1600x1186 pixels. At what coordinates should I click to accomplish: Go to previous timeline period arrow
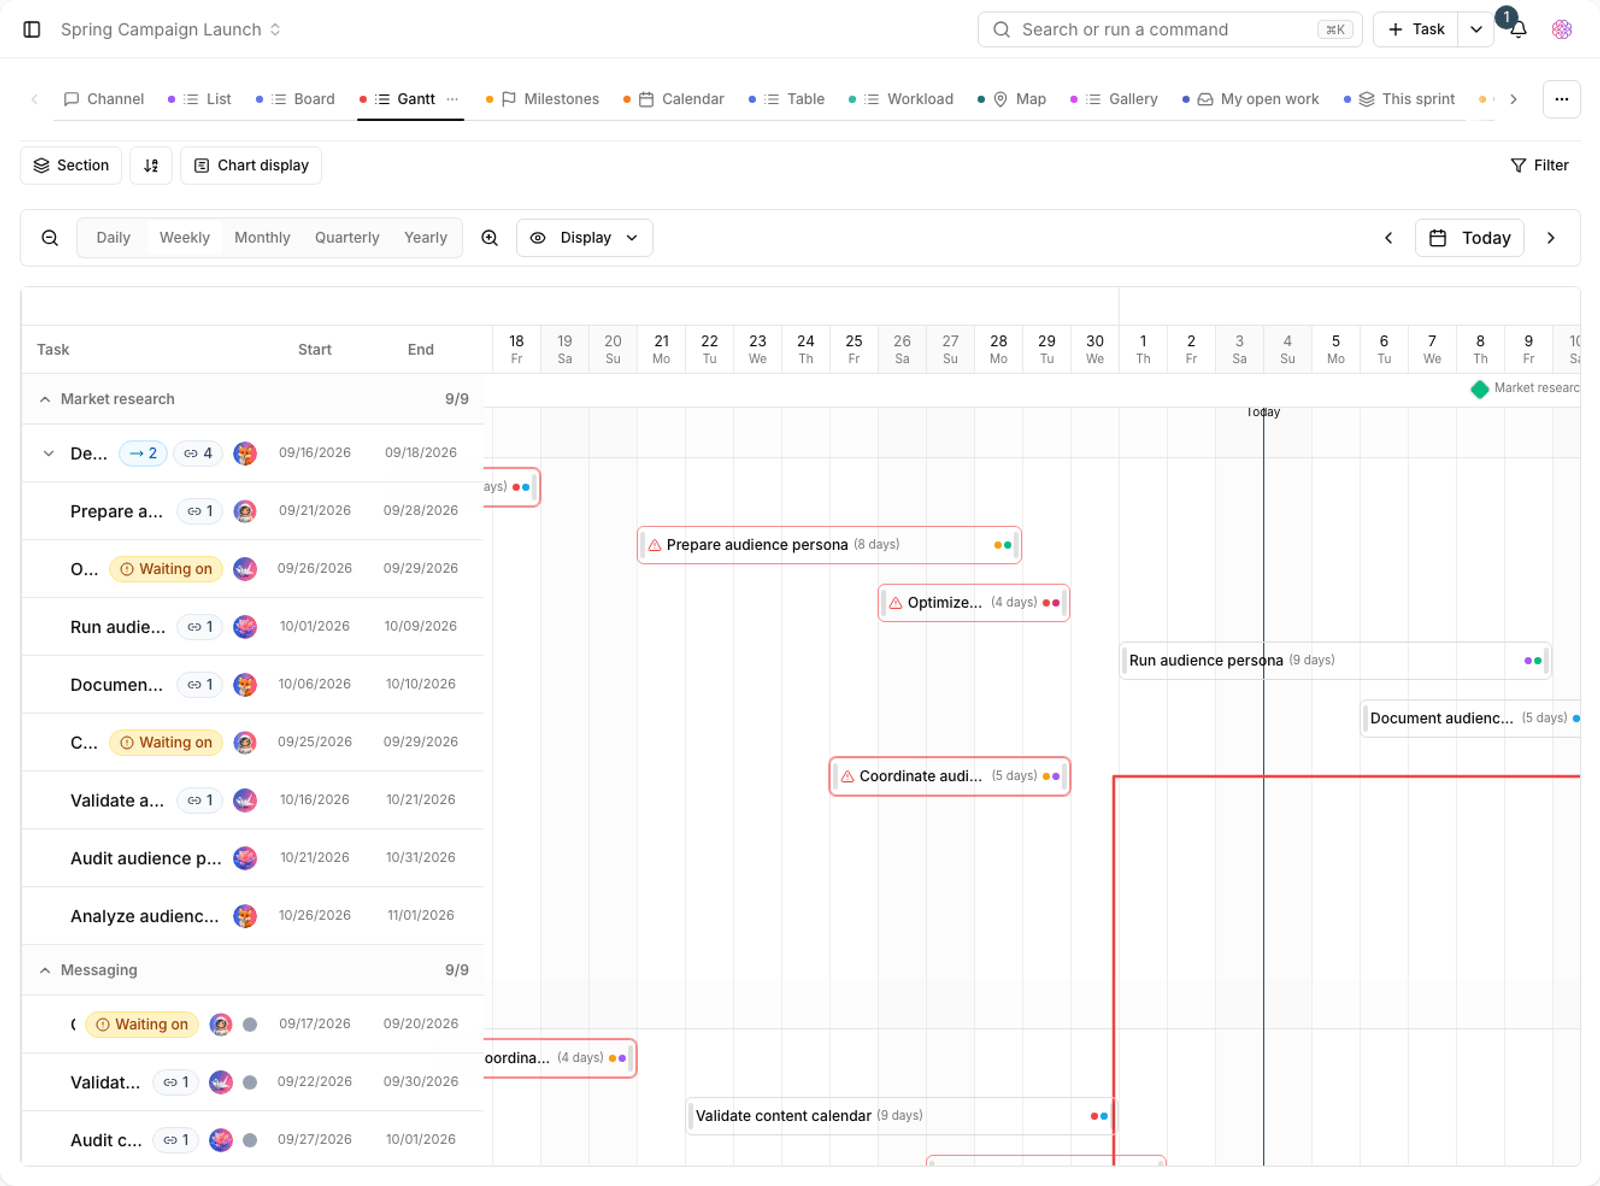(1388, 238)
